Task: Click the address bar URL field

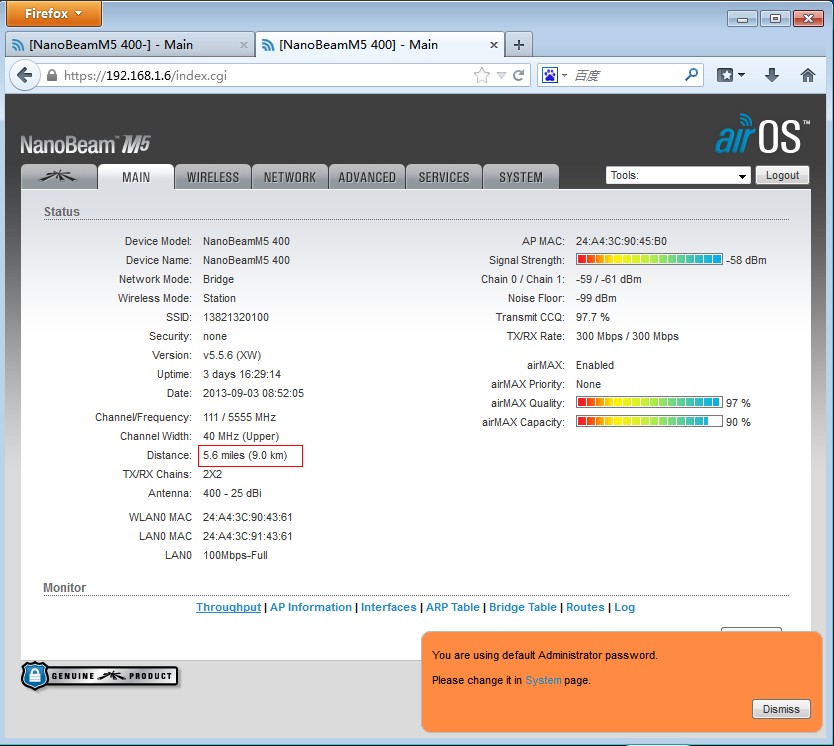Action: 266,76
